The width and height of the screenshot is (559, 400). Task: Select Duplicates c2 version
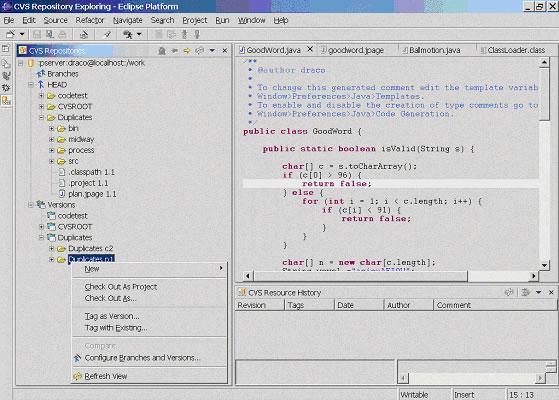pyautogui.click(x=91, y=248)
